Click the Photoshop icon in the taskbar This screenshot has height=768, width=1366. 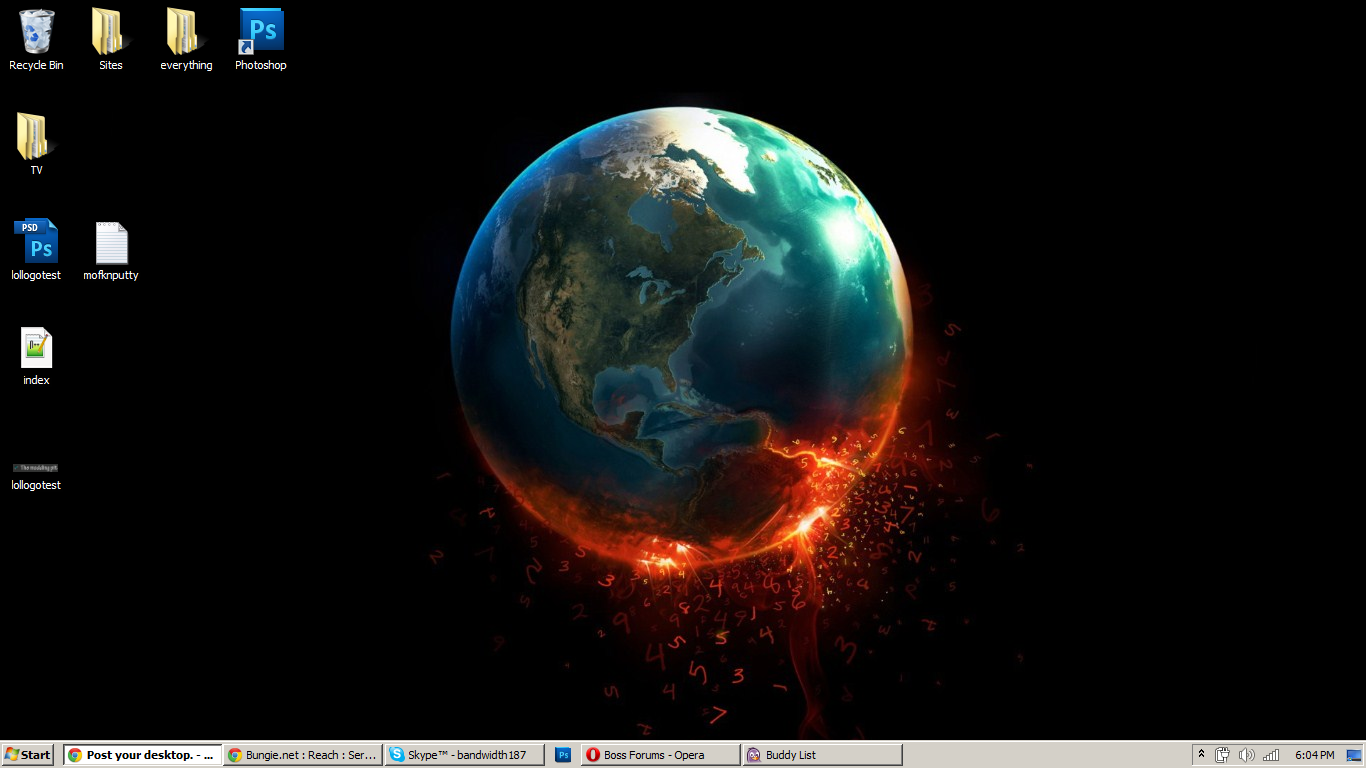563,755
